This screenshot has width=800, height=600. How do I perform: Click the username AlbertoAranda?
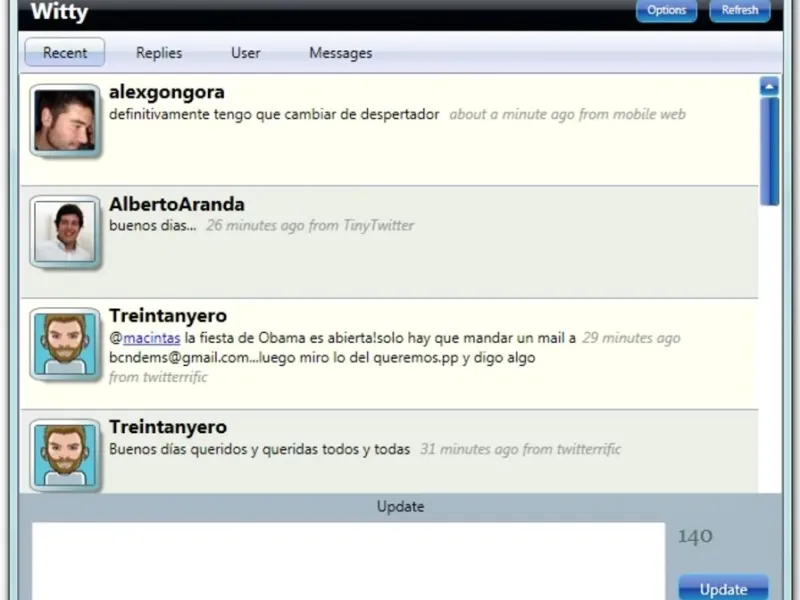[177, 204]
